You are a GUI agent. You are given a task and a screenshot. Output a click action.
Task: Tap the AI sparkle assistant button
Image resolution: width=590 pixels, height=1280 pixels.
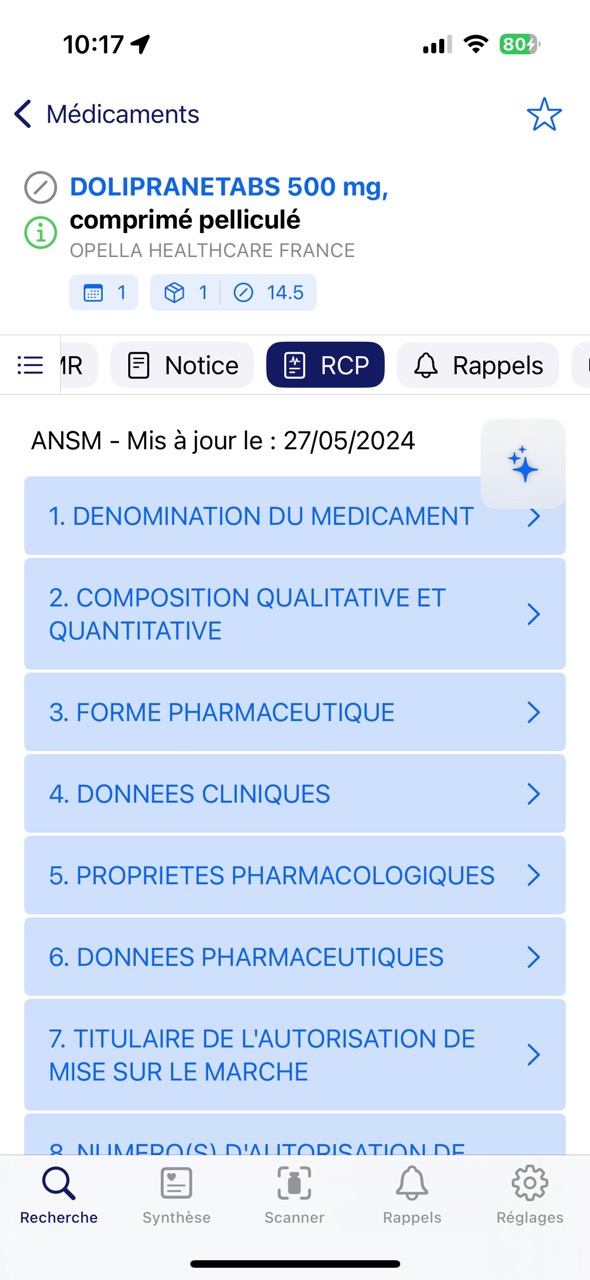(523, 463)
